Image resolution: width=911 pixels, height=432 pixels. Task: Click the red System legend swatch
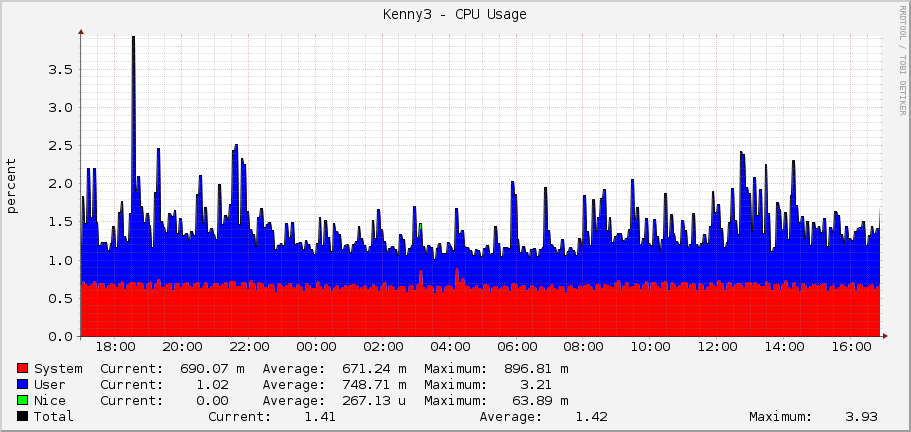click(23, 369)
